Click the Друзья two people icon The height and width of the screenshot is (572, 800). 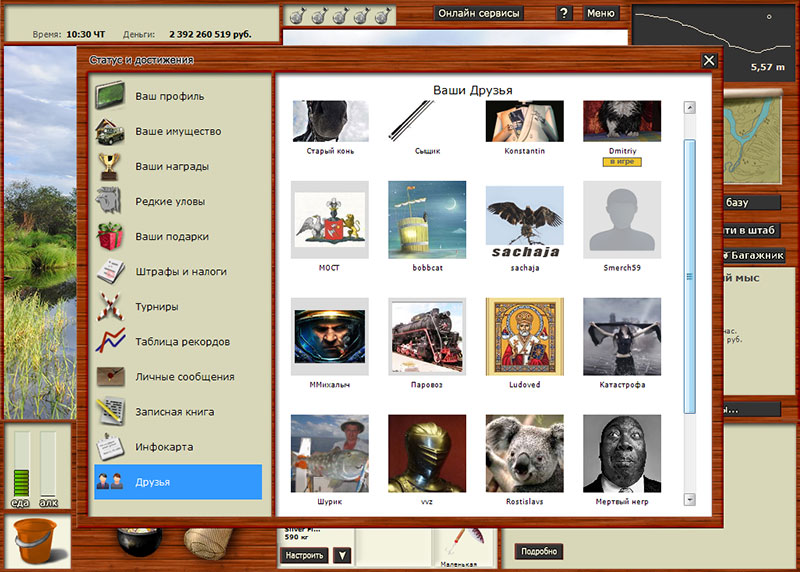point(110,481)
